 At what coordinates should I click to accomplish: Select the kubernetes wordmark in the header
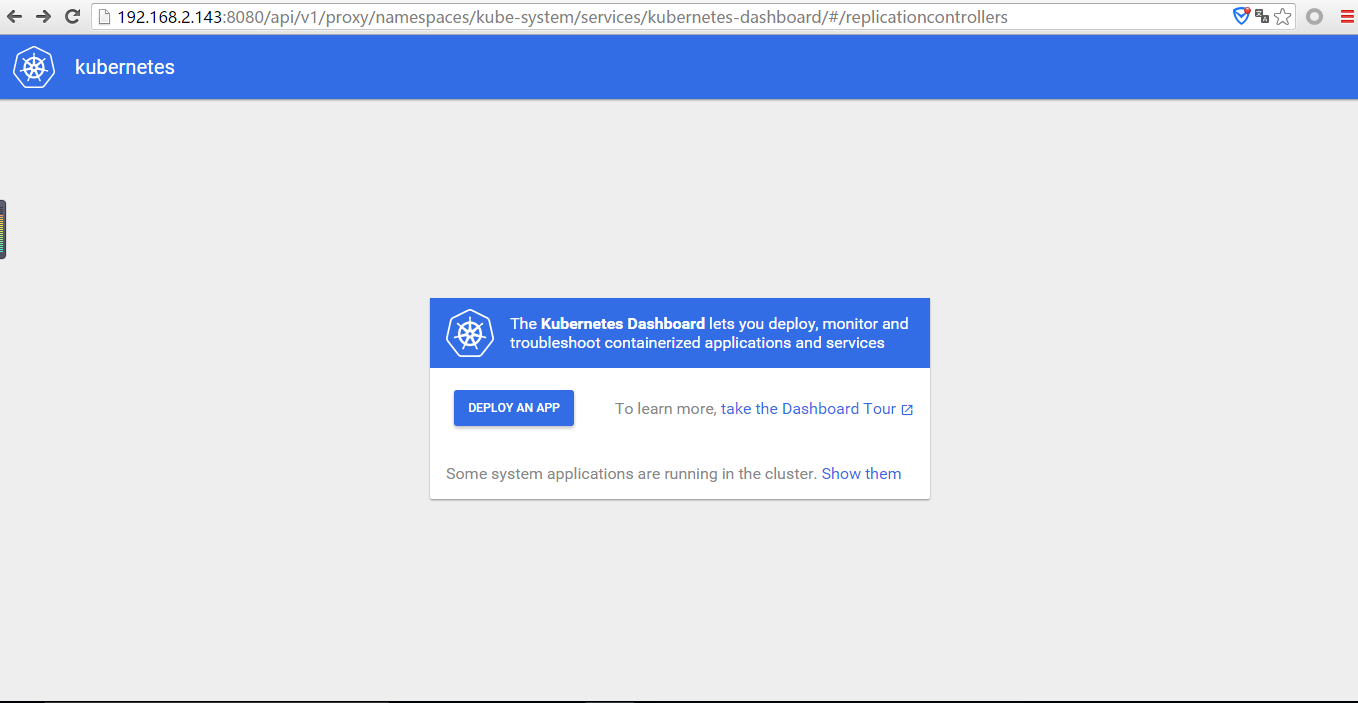[124, 67]
